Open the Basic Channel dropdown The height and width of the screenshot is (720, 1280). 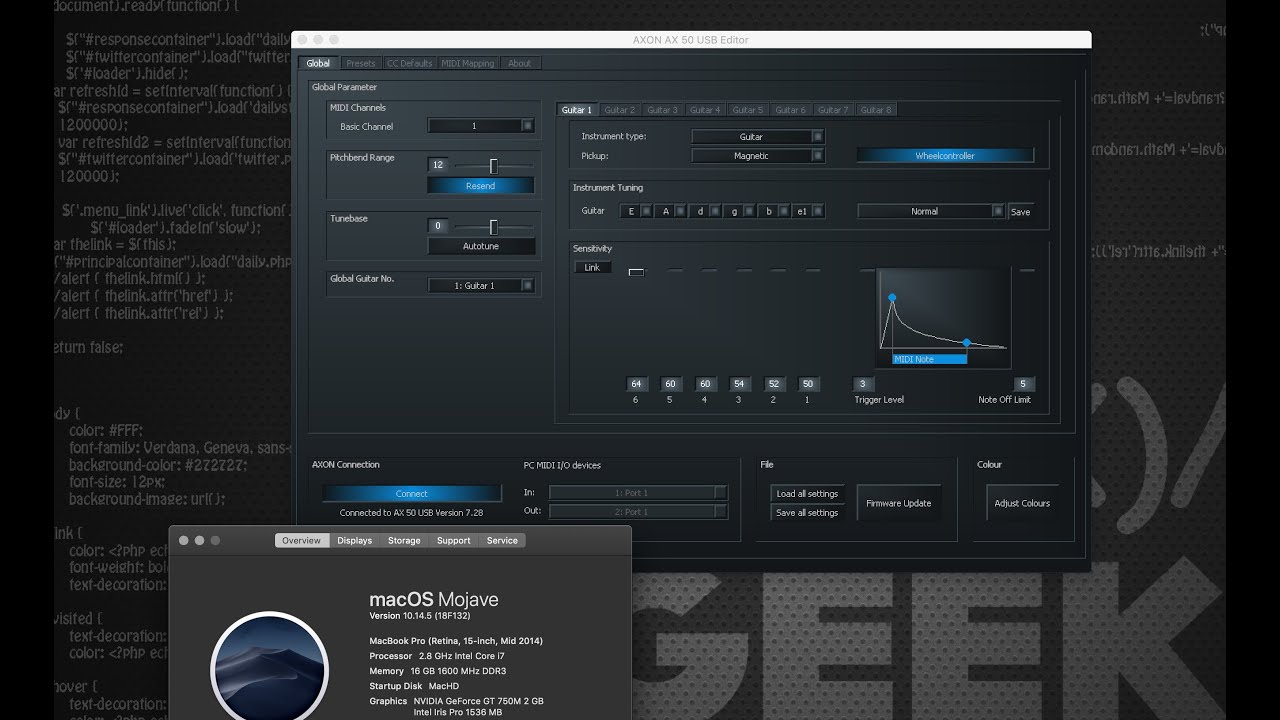(x=481, y=126)
